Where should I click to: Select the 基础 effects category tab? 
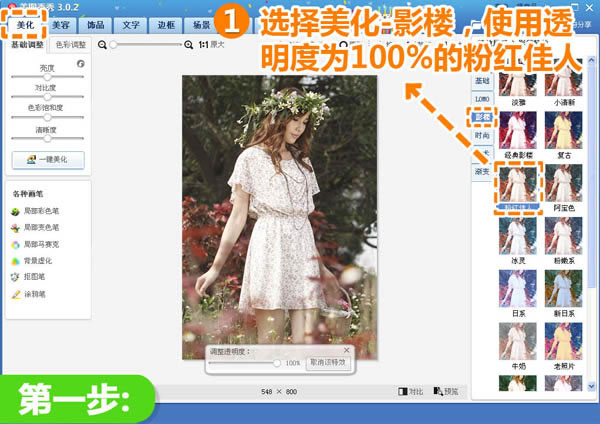482,81
